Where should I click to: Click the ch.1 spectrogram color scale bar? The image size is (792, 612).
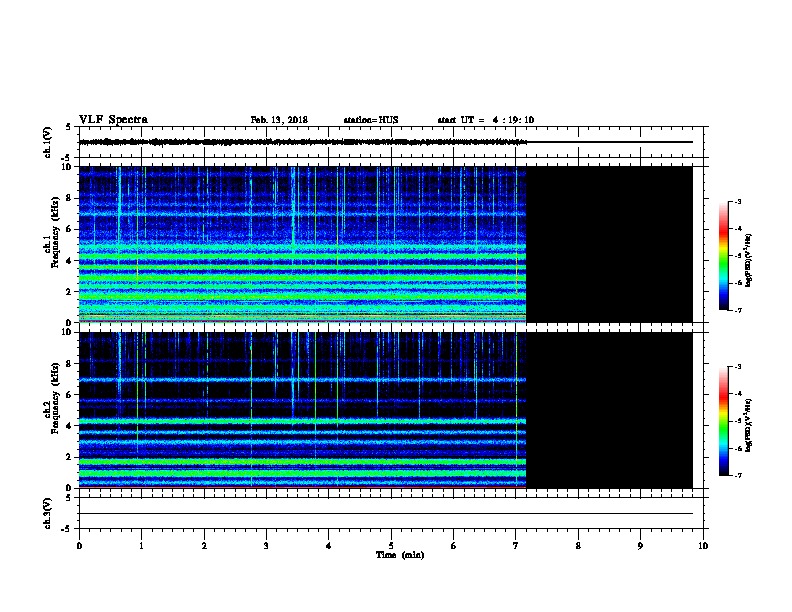723,256
